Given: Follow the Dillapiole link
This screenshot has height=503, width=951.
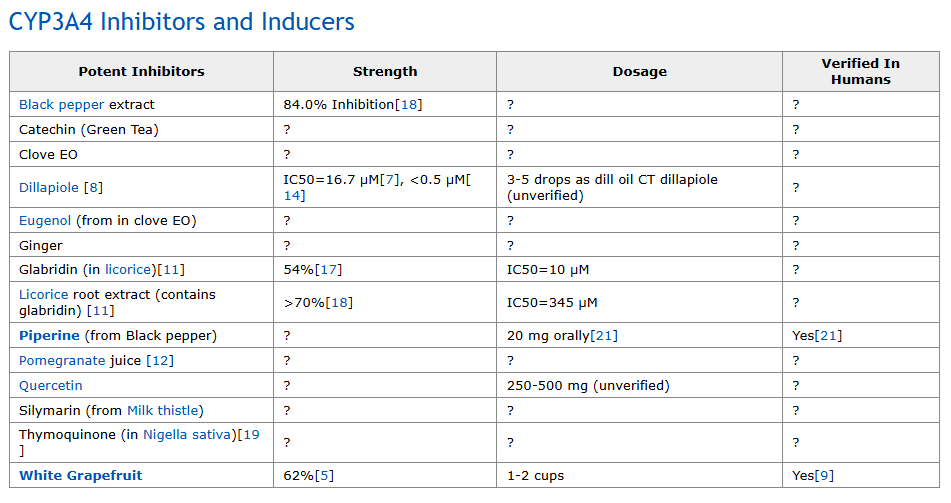Looking at the screenshot, I should tap(49, 187).
